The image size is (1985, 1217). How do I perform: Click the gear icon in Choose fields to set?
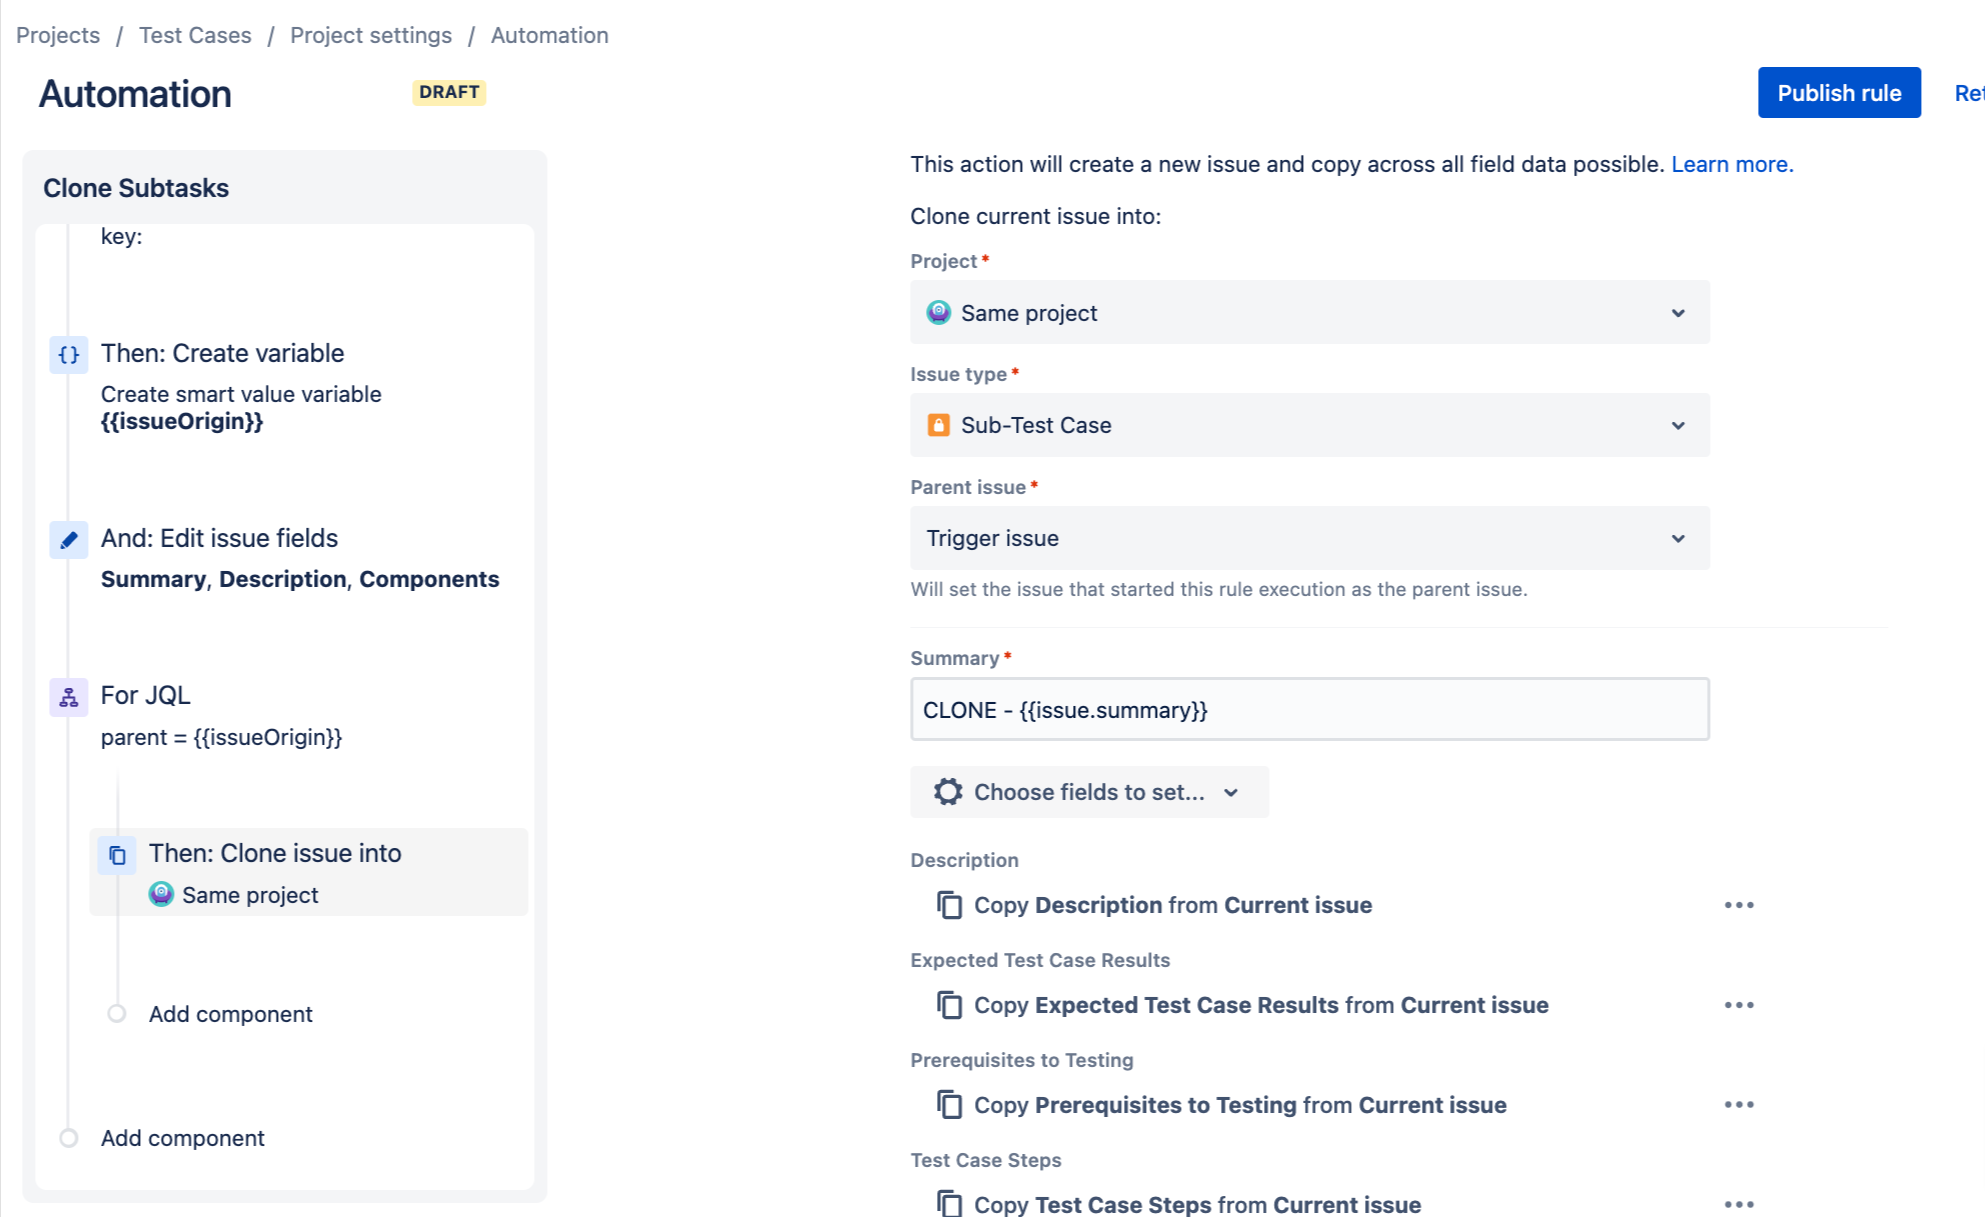pyautogui.click(x=947, y=791)
